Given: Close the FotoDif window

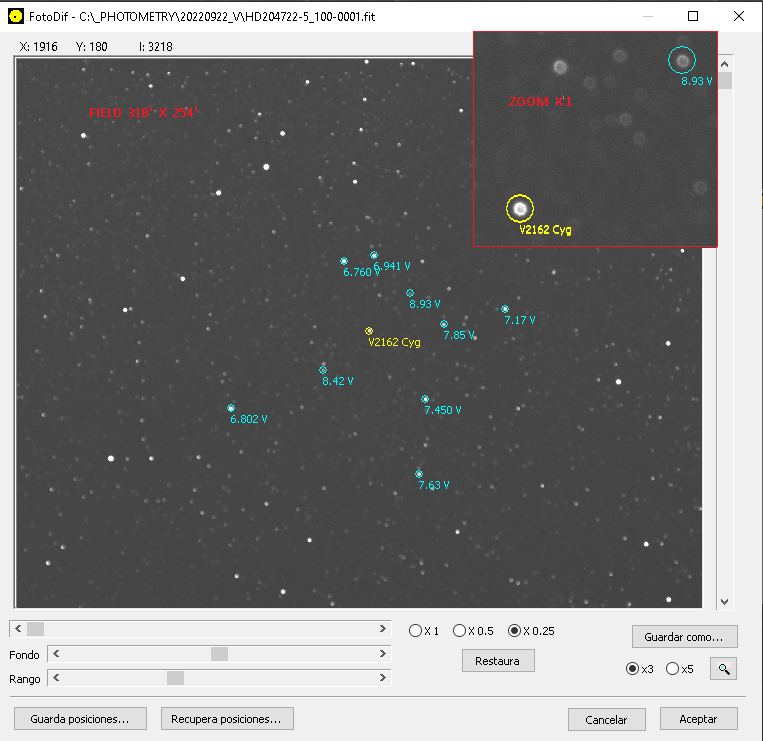Looking at the screenshot, I should tap(739, 17).
